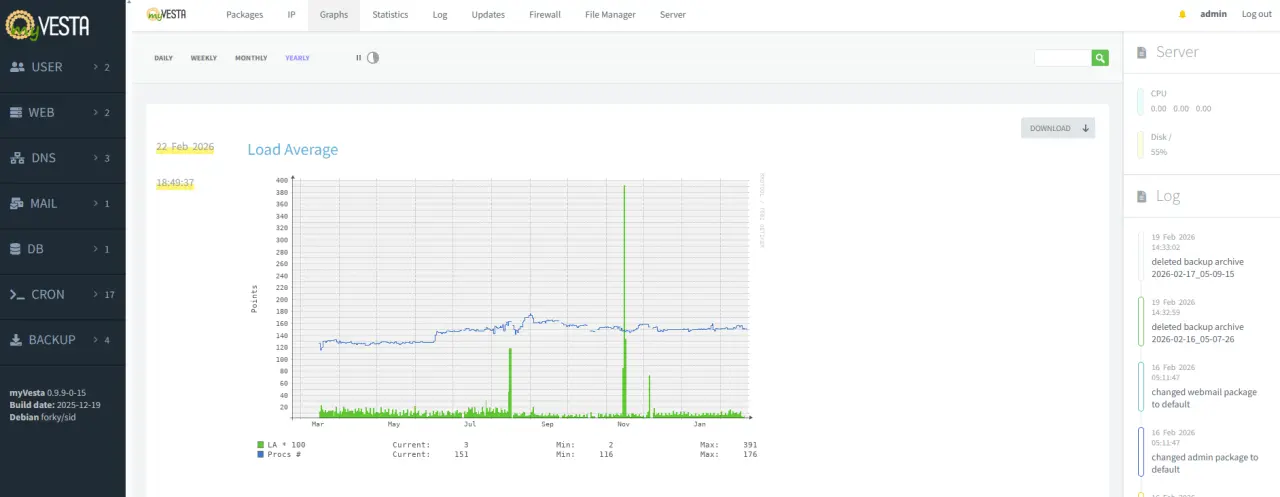
Task: Open the DB database icon
Action: [x=16, y=249]
